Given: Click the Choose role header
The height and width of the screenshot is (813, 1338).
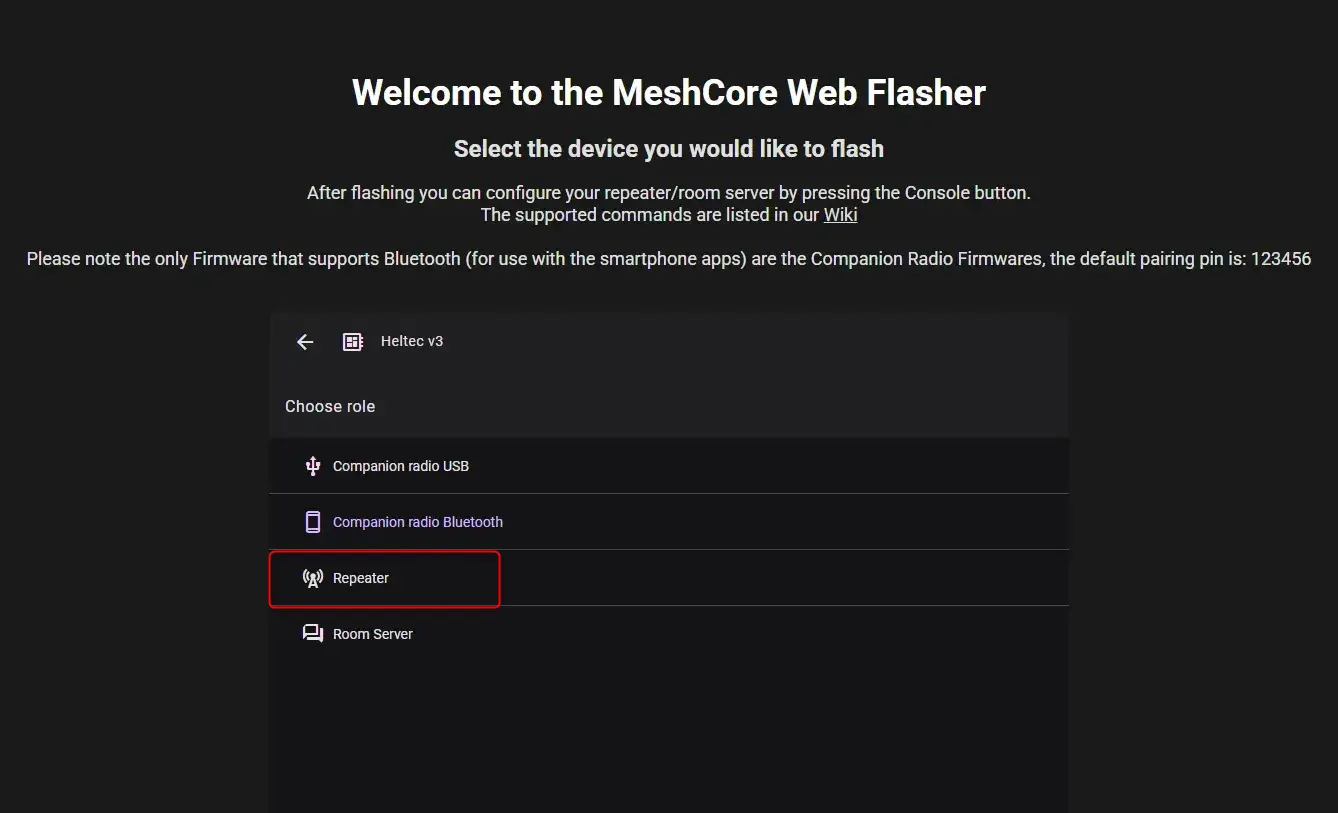Looking at the screenshot, I should [330, 407].
